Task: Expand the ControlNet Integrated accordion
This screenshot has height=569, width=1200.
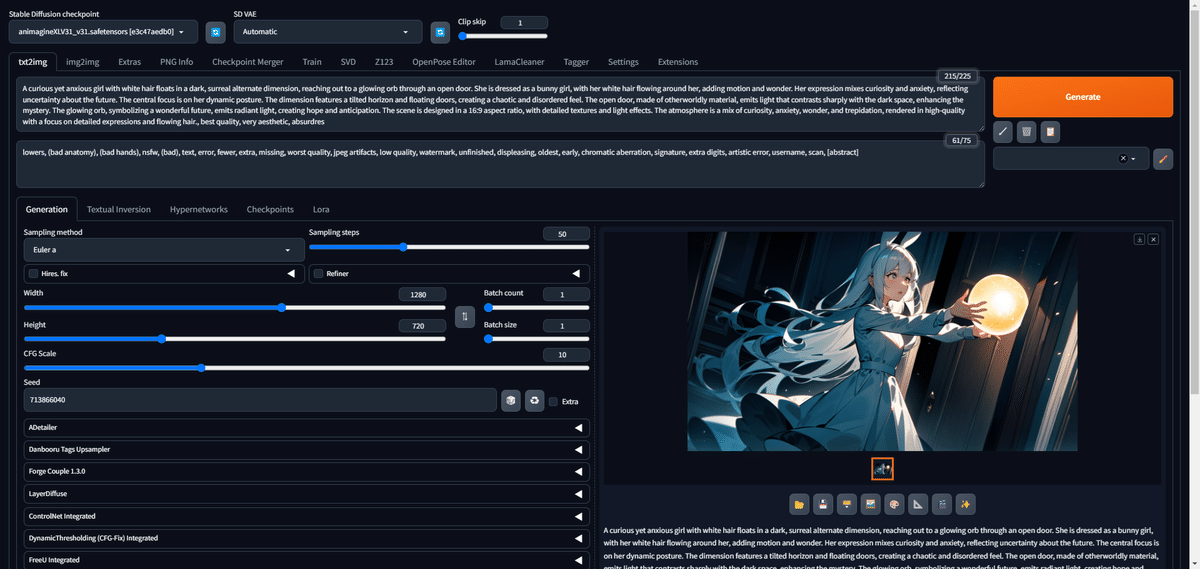Action: [306, 516]
